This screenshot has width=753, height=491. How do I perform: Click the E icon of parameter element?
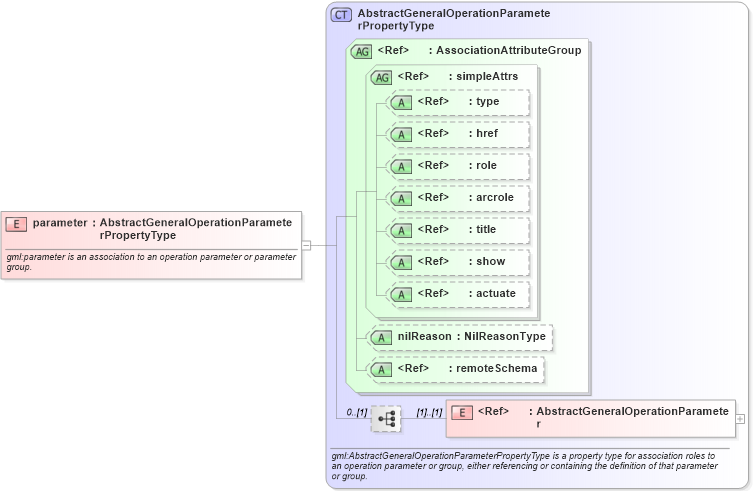point(16,224)
